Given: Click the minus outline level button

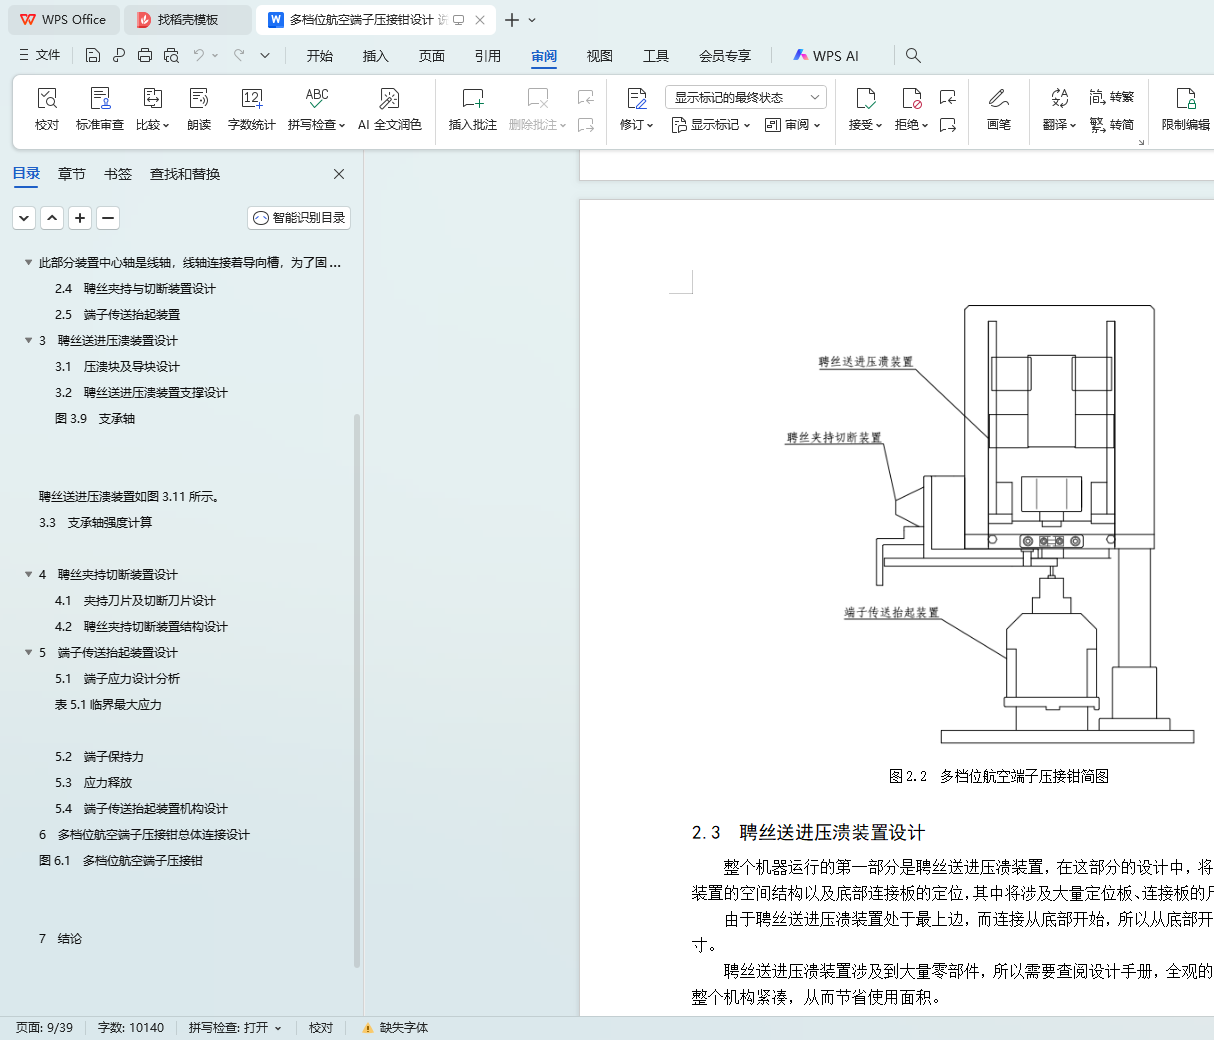Looking at the screenshot, I should pos(108,217).
